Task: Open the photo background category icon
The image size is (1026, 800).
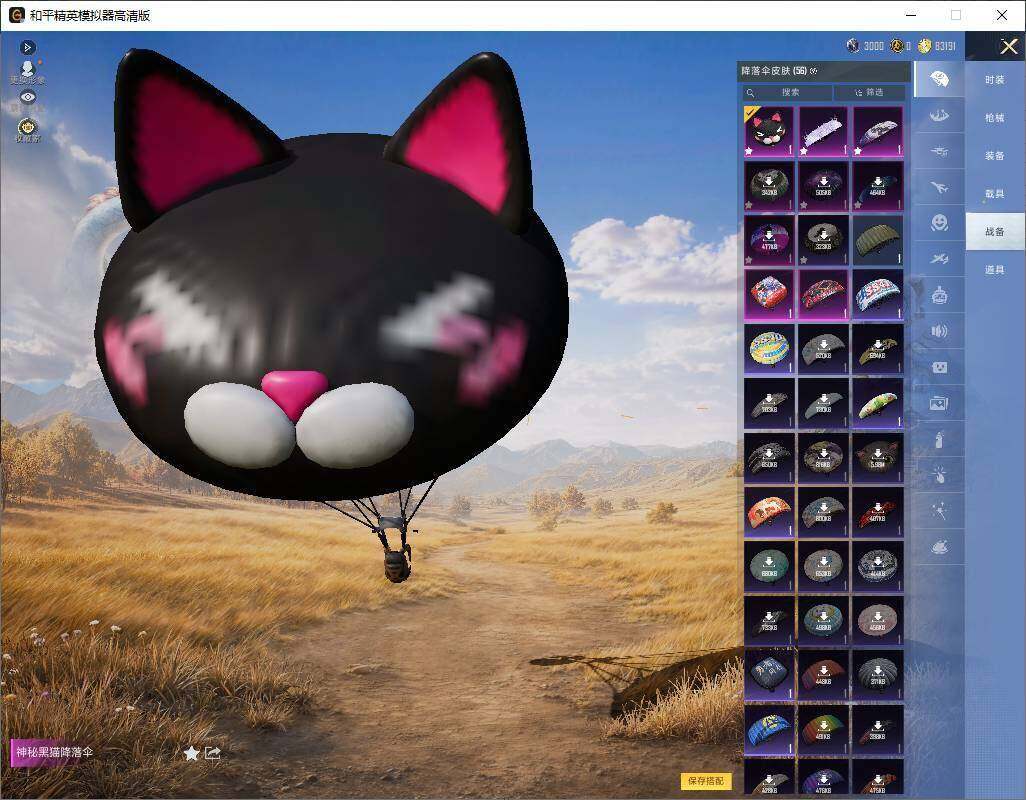Action: 939,404
